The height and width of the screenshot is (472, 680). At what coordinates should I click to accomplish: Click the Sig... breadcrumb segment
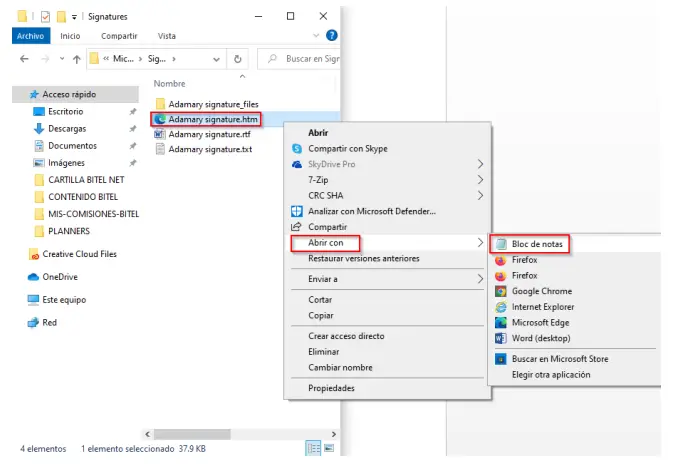157,59
